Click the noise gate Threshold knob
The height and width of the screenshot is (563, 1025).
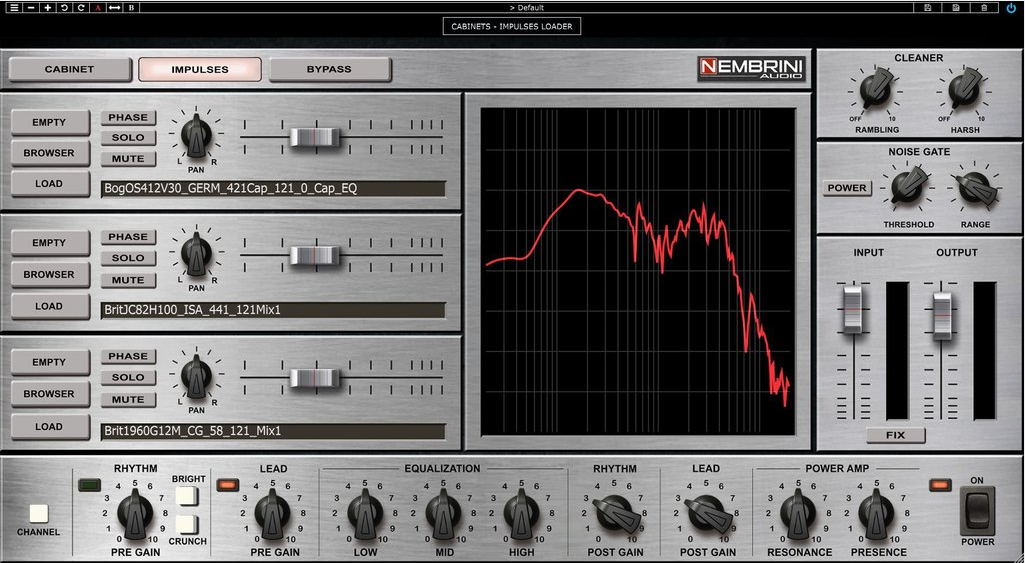[908, 185]
